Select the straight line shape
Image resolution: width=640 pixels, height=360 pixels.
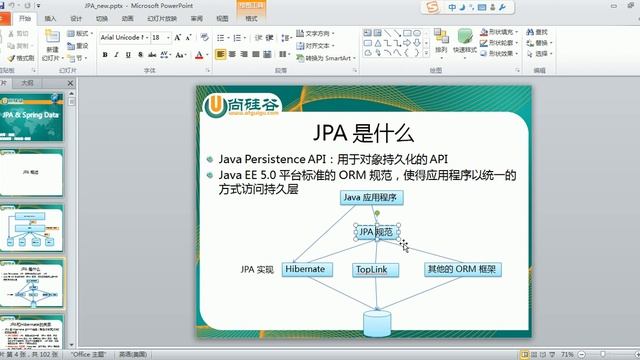click(387, 33)
